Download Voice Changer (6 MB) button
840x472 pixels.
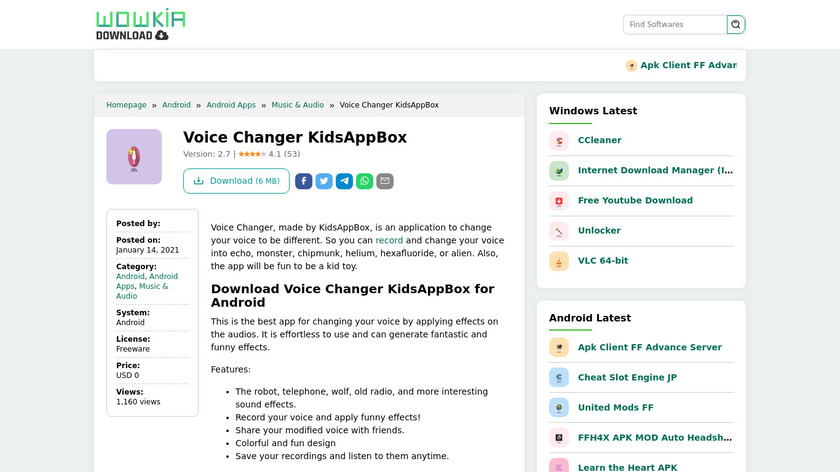pos(236,181)
